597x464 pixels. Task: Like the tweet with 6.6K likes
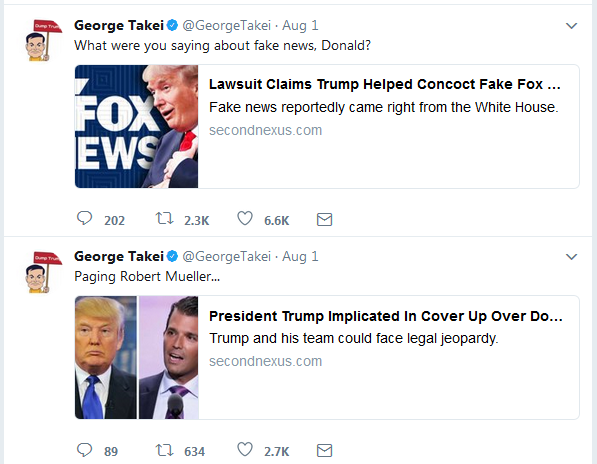245,218
